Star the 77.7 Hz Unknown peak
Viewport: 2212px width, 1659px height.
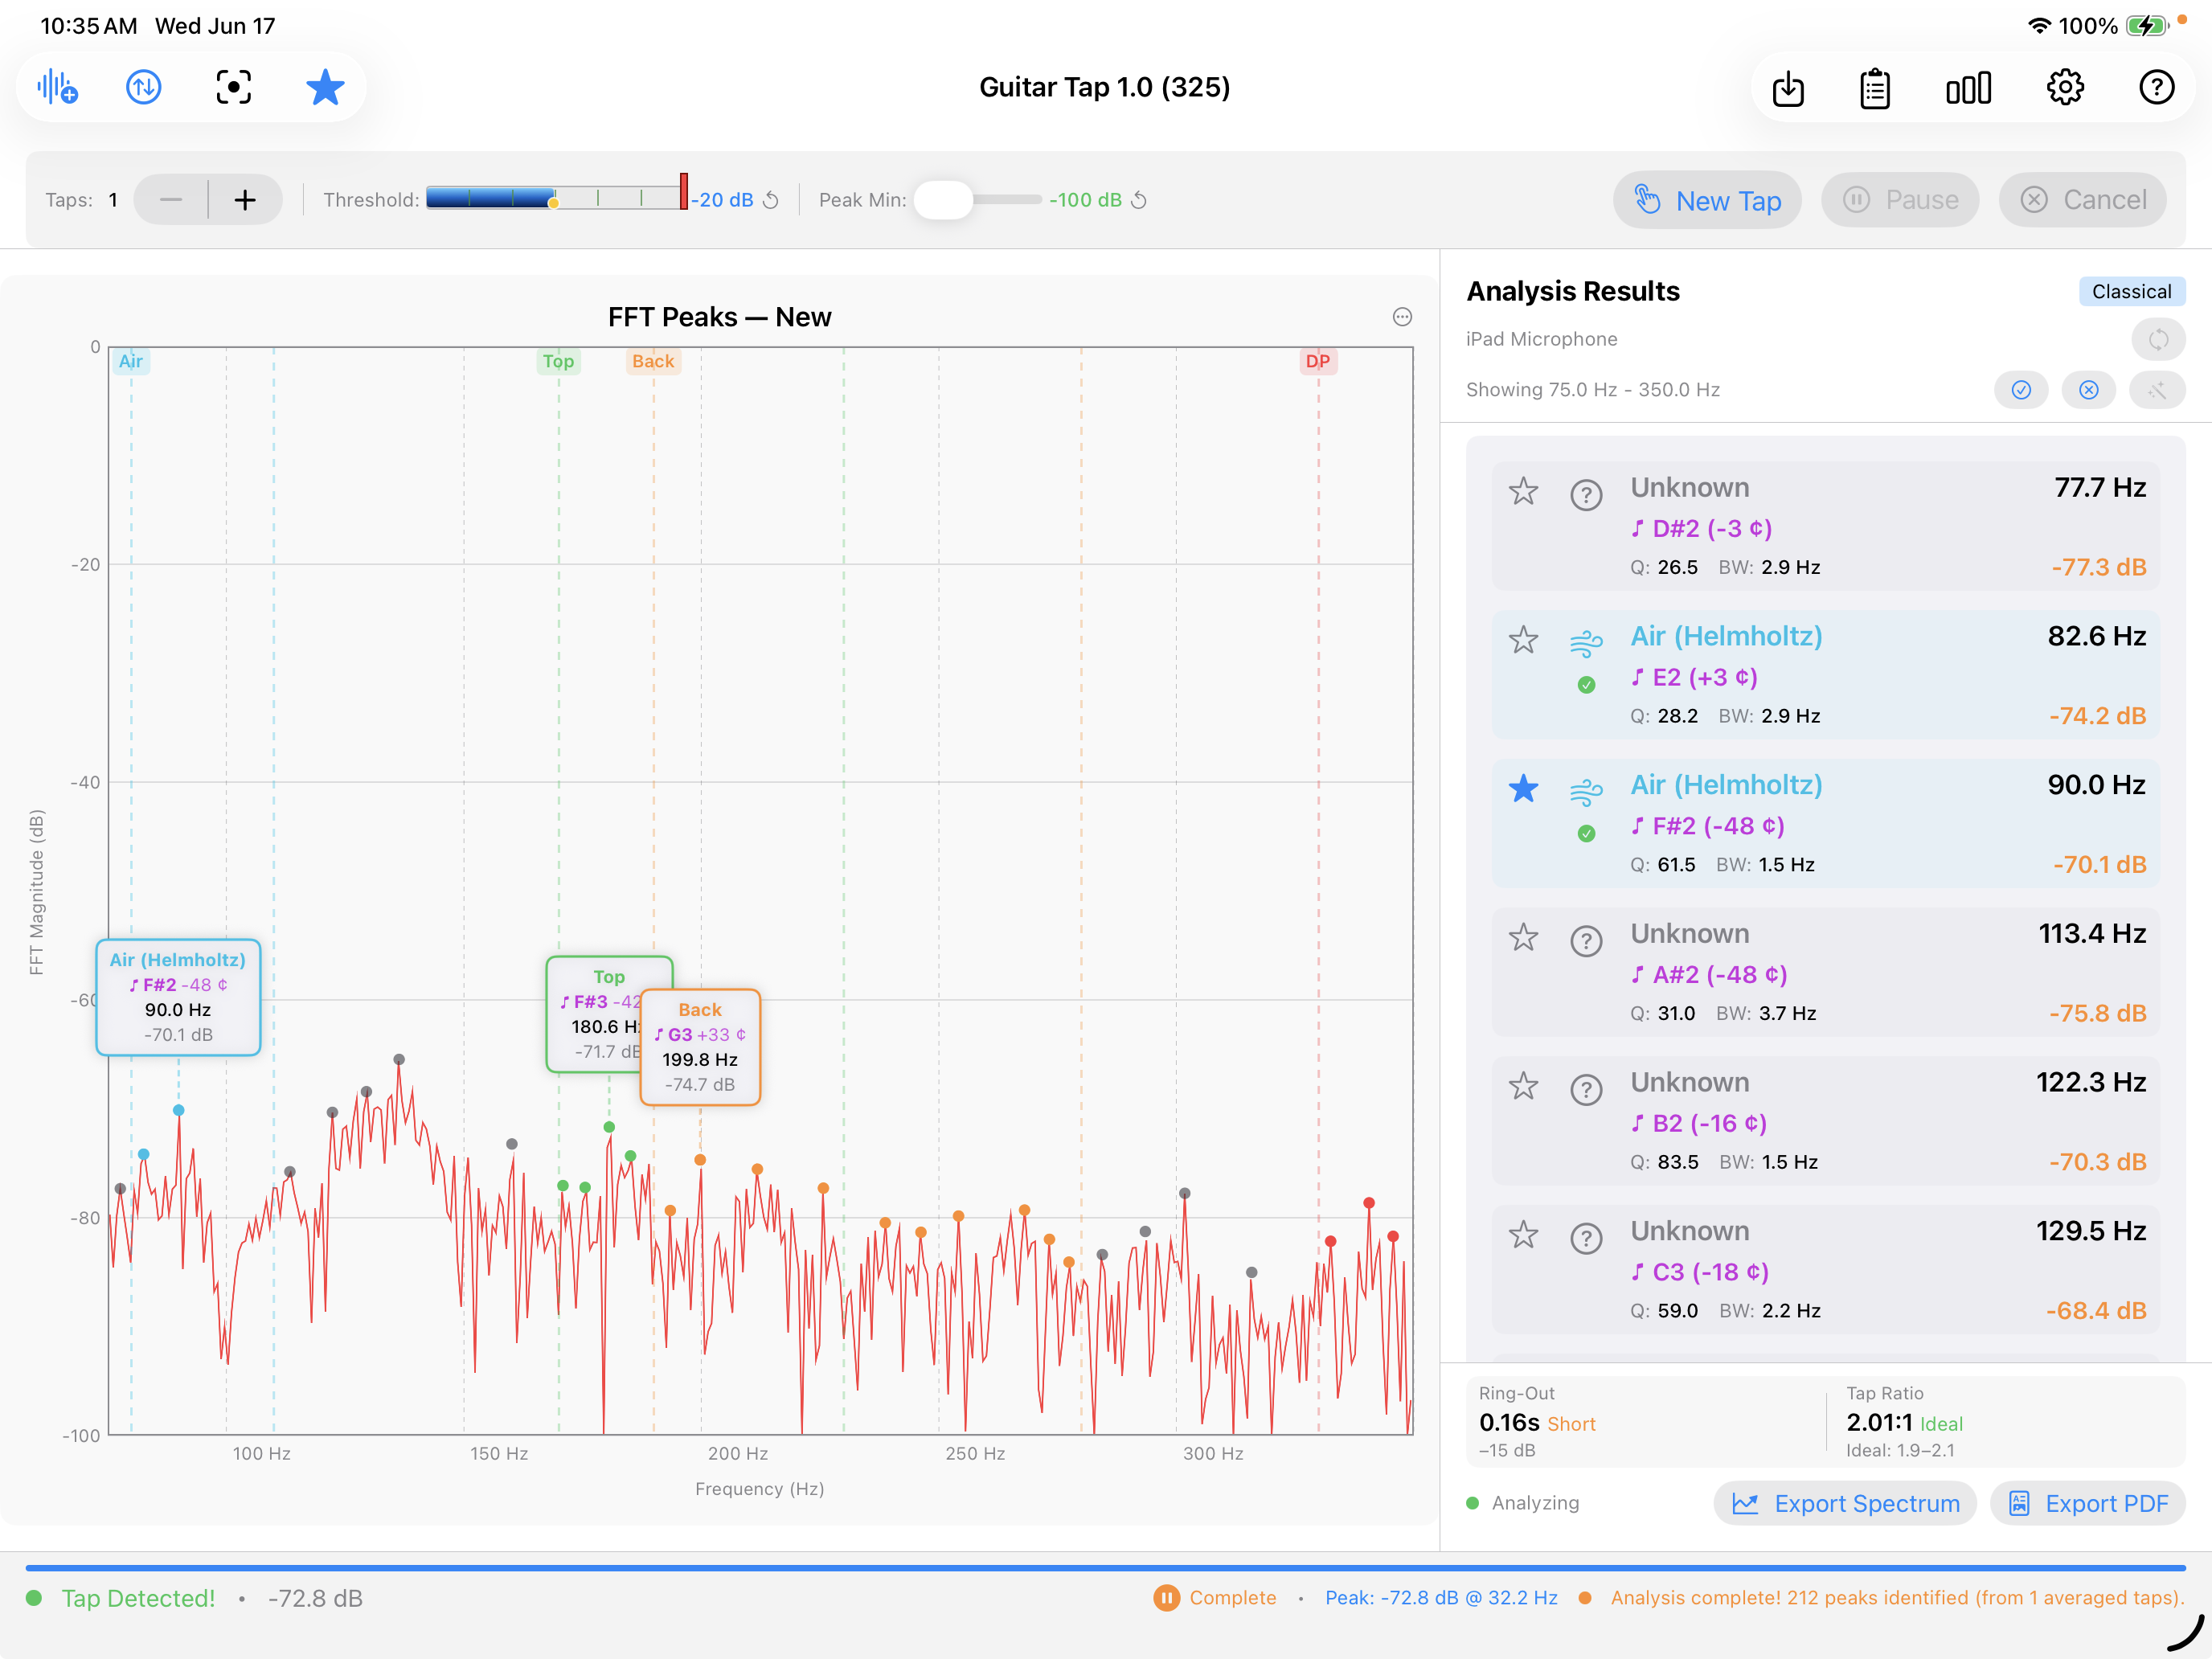pos(1523,491)
